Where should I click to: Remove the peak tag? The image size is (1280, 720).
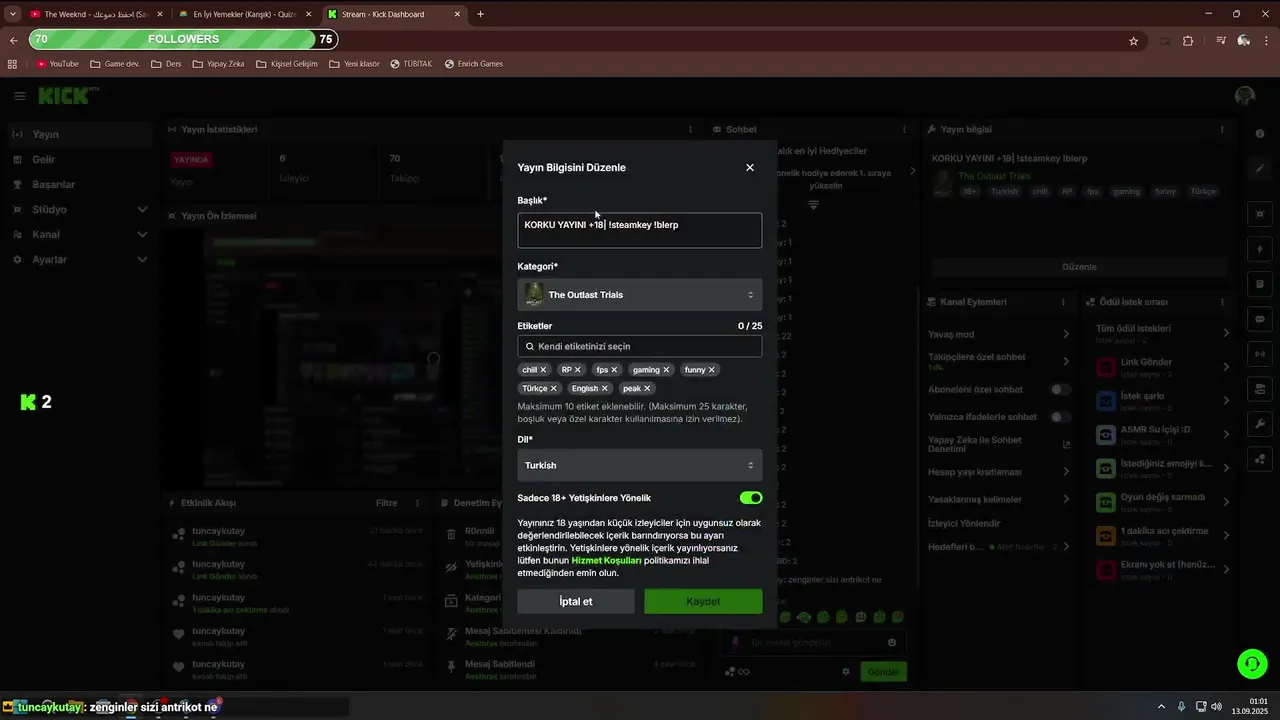pos(648,389)
